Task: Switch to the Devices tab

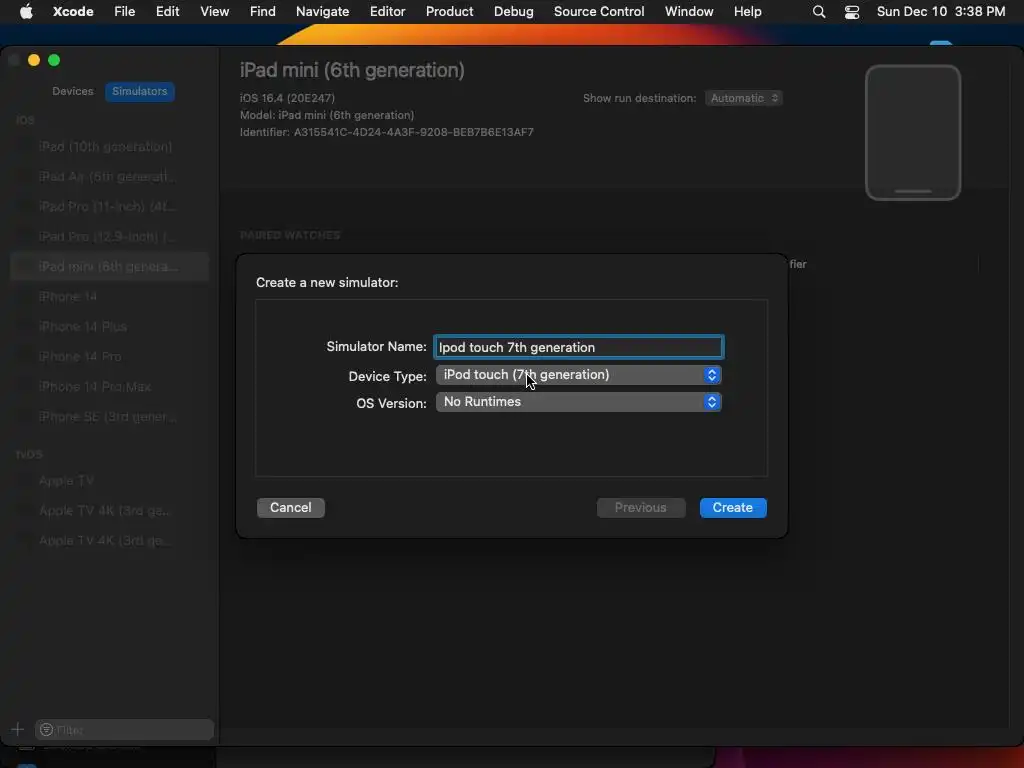Action: click(72, 91)
